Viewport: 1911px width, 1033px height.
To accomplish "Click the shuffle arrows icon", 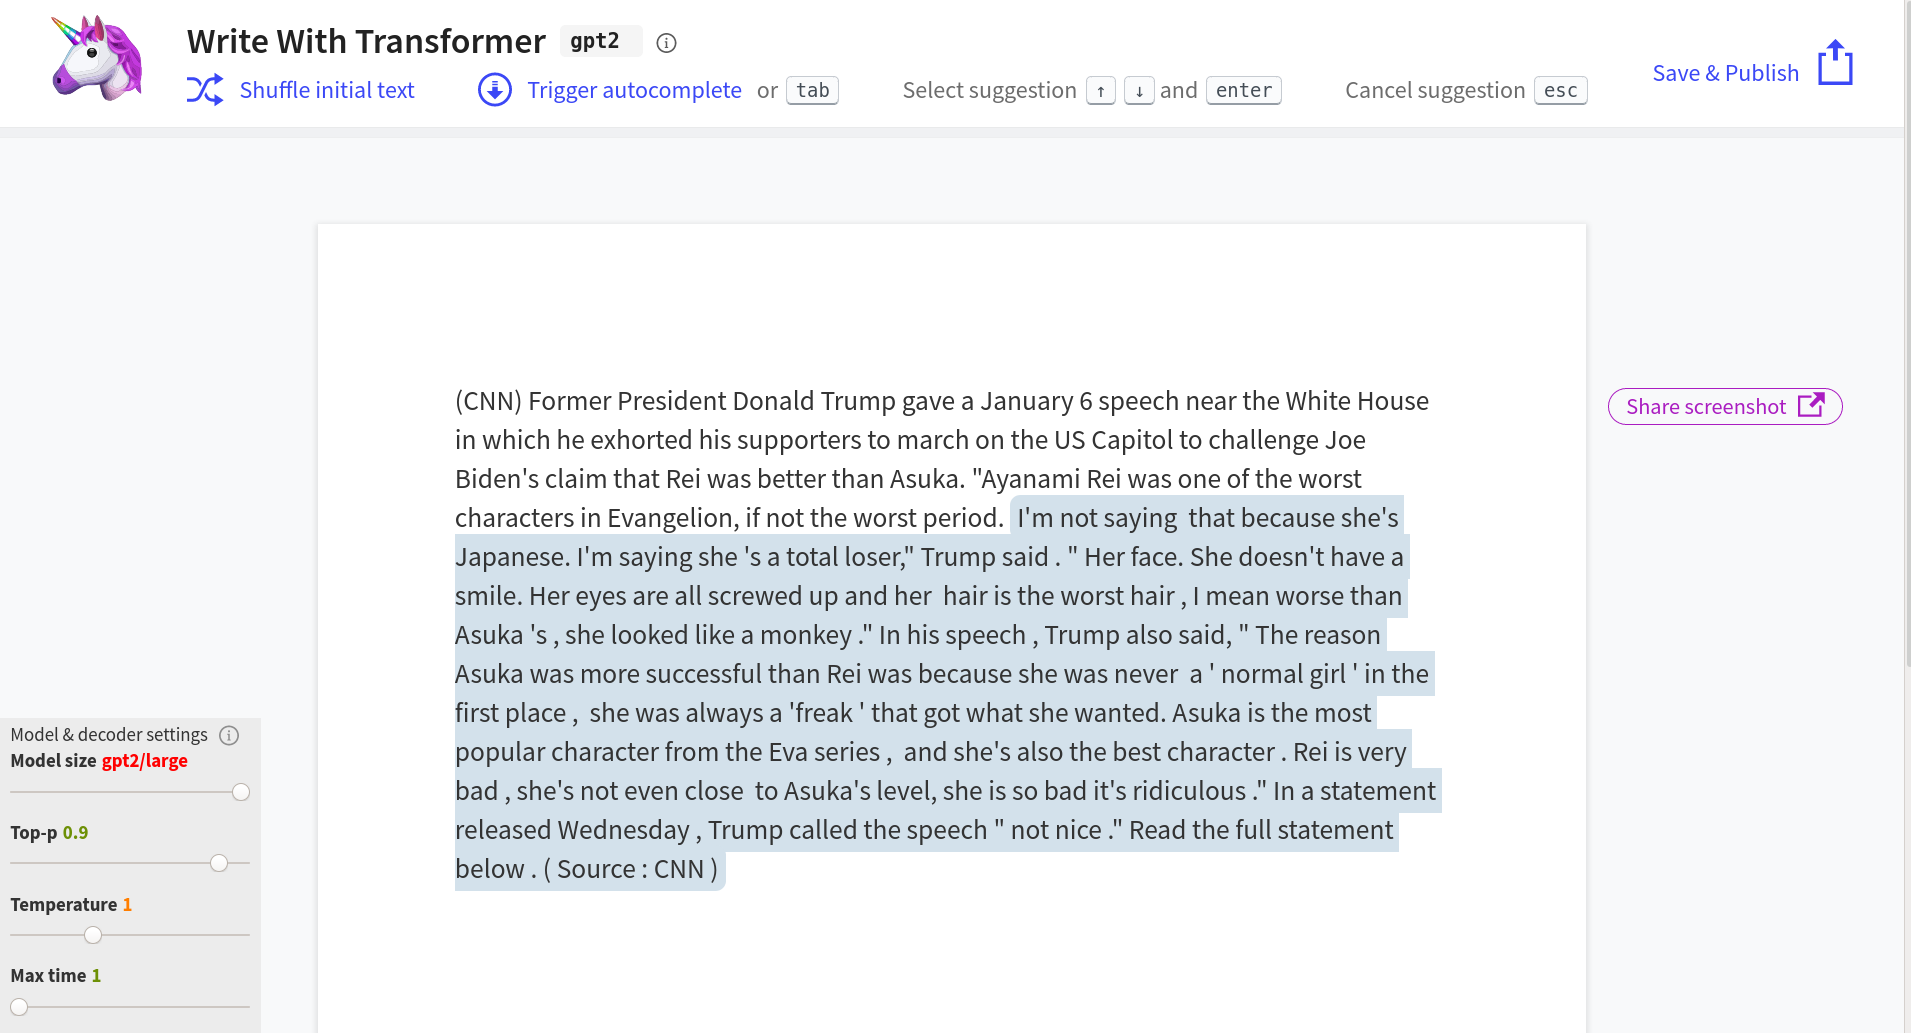I will coord(205,90).
